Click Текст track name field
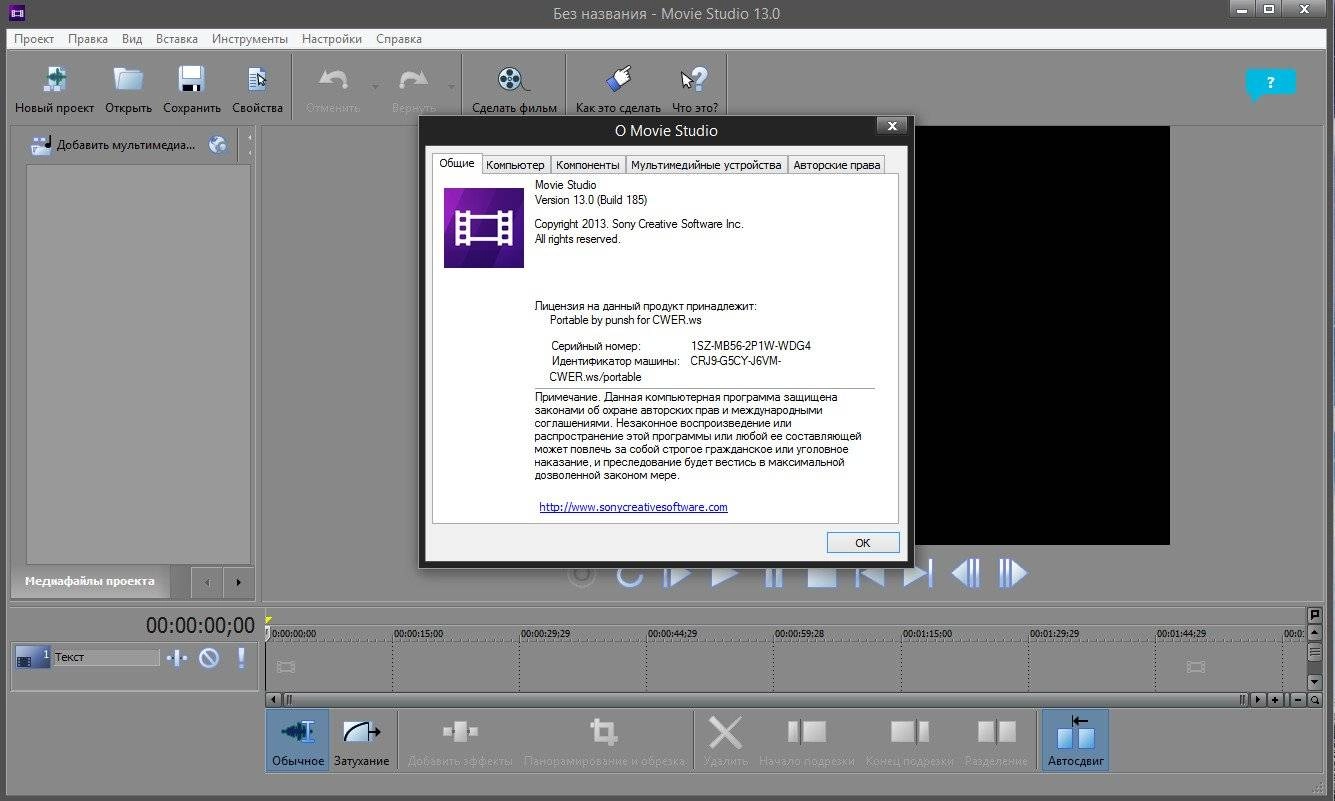Screen dimensions: 1335x801 click(105, 658)
